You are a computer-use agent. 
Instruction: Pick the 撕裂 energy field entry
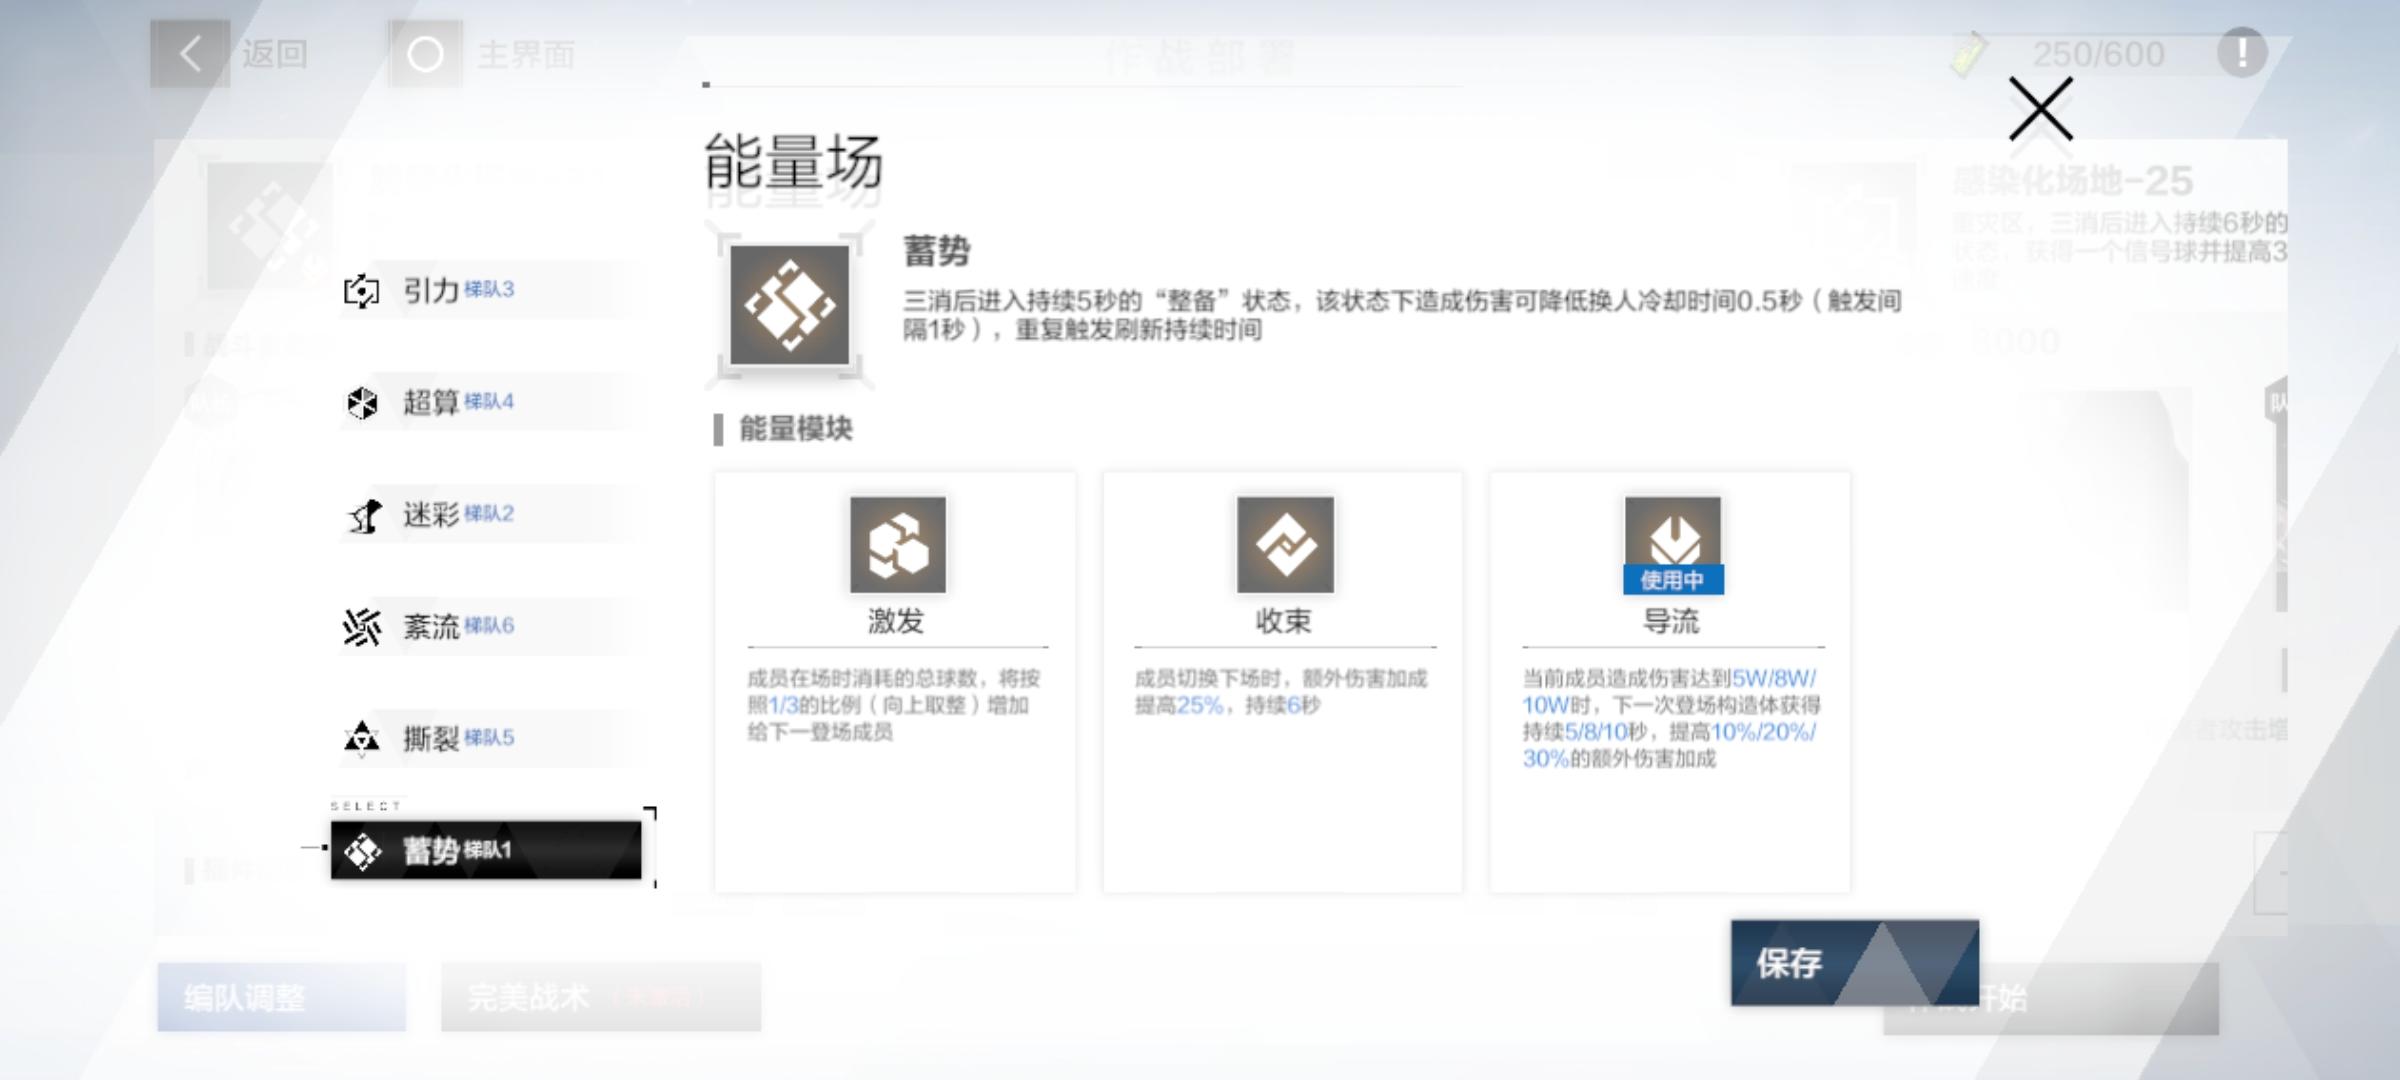click(486, 738)
